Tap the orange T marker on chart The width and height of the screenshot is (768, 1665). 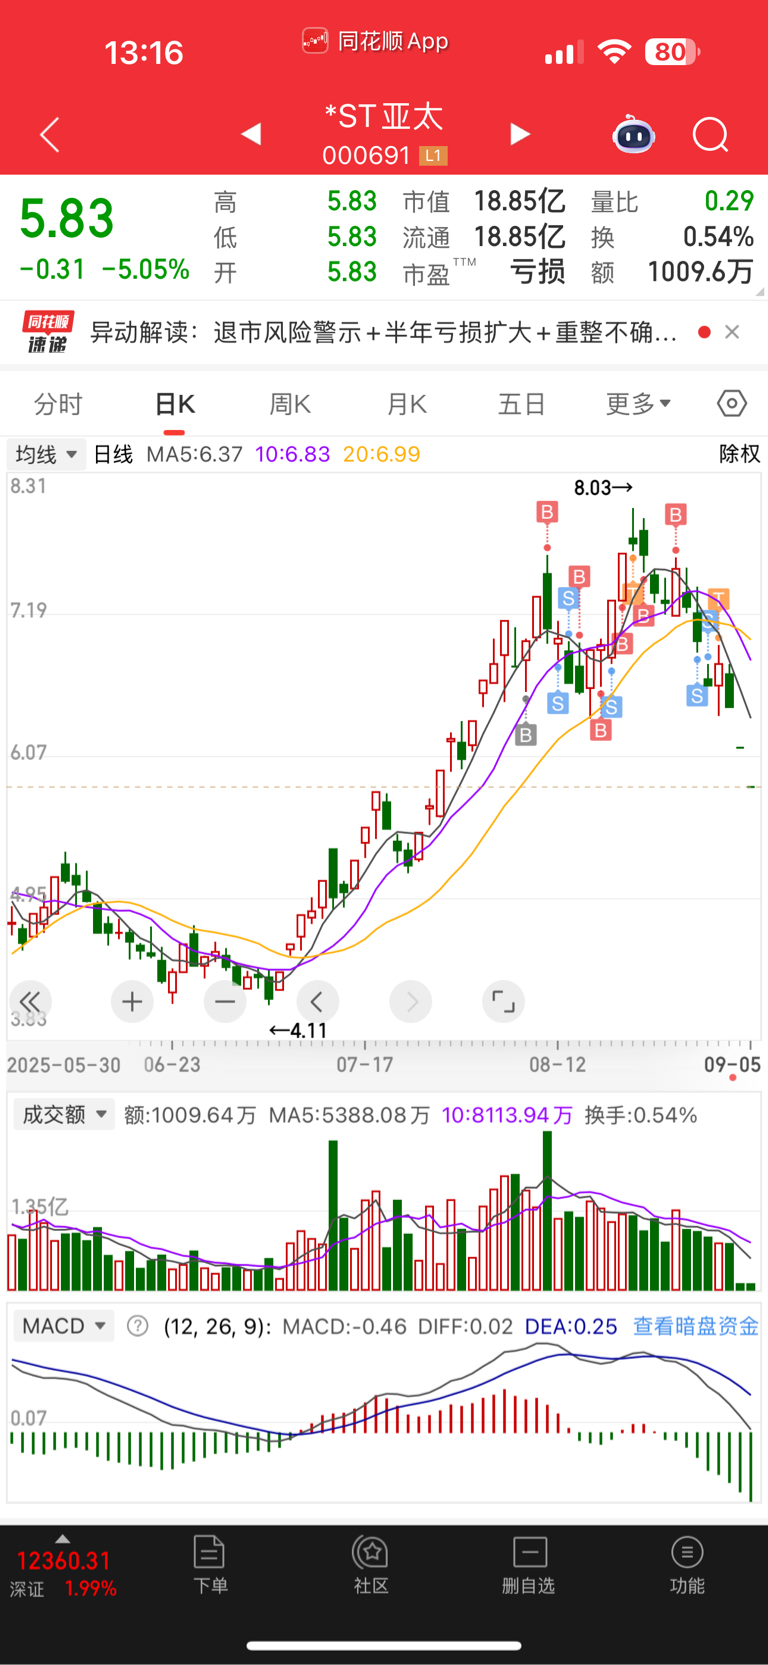718,600
